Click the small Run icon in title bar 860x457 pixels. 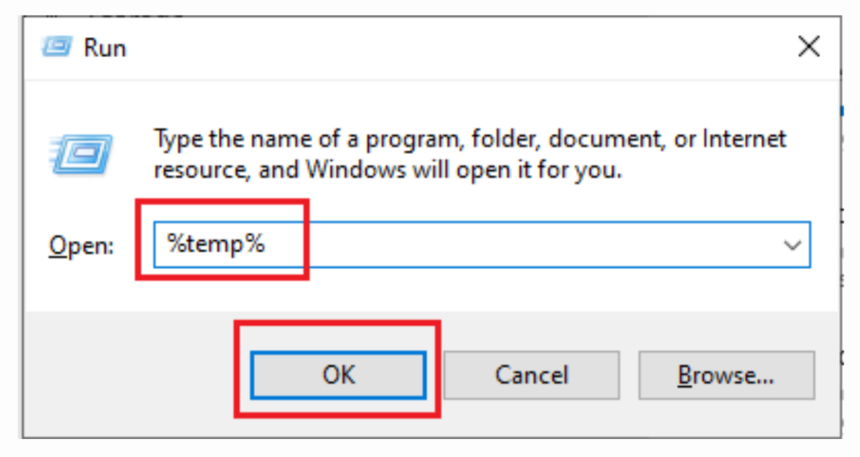pos(57,47)
